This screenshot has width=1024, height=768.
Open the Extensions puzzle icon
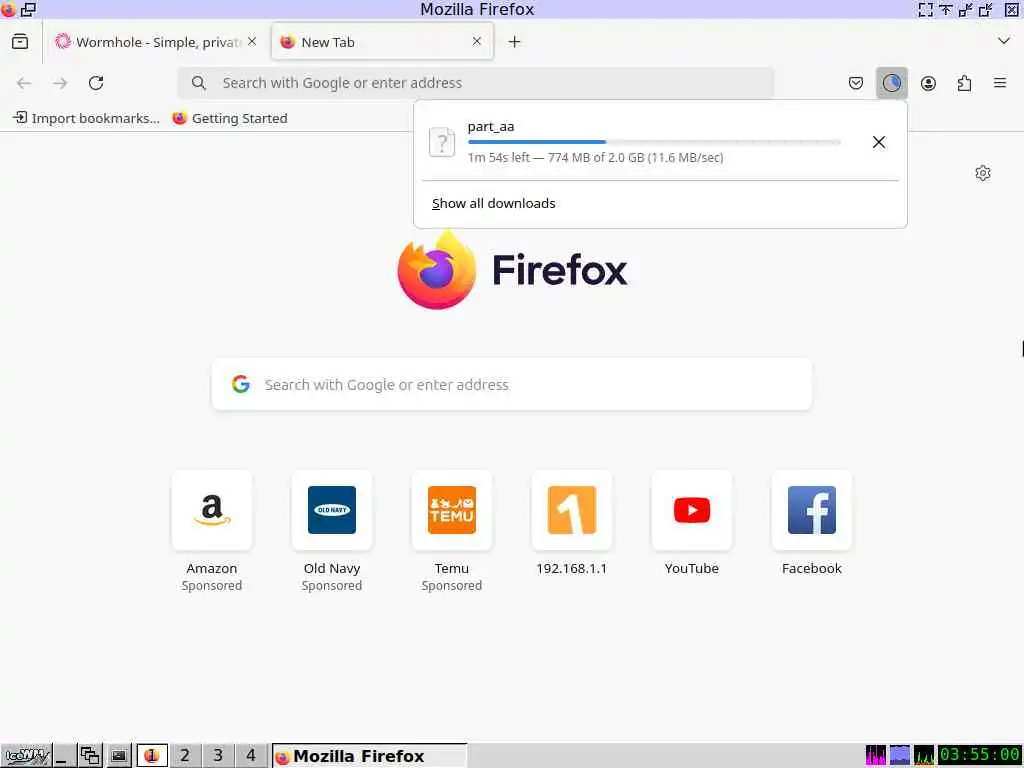tap(964, 83)
